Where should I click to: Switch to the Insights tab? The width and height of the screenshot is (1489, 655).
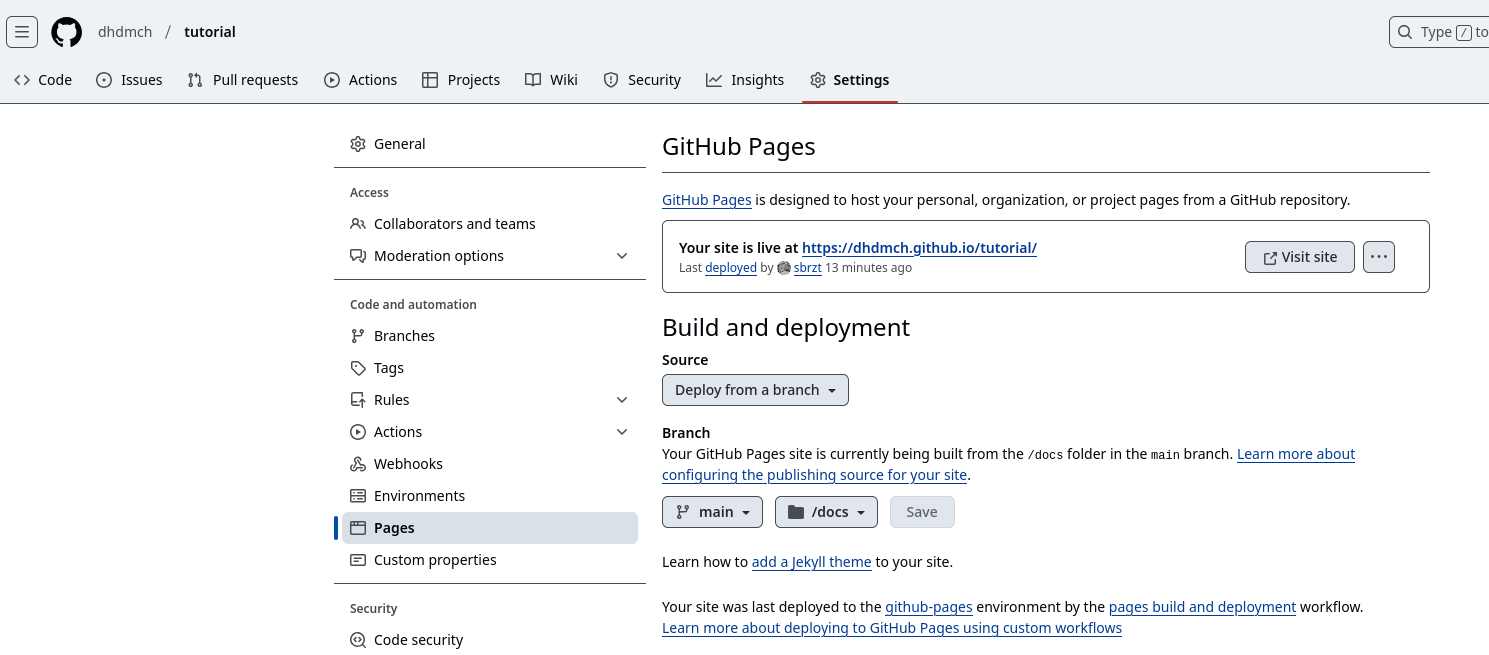coord(745,80)
